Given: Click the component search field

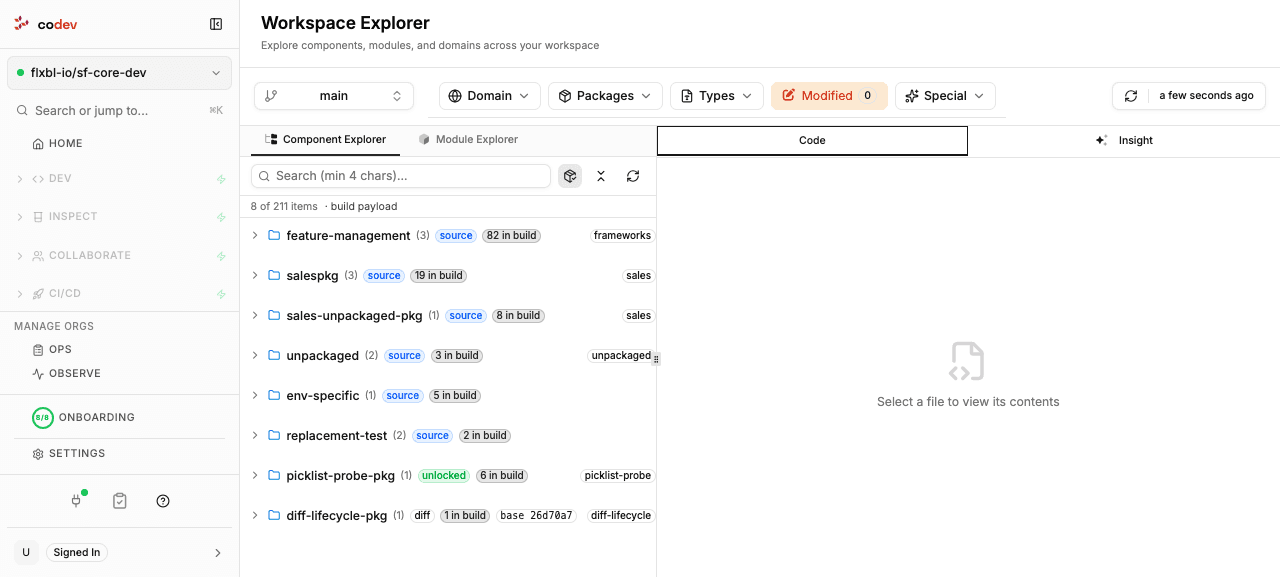Looking at the screenshot, I should (x=401, y=176).
